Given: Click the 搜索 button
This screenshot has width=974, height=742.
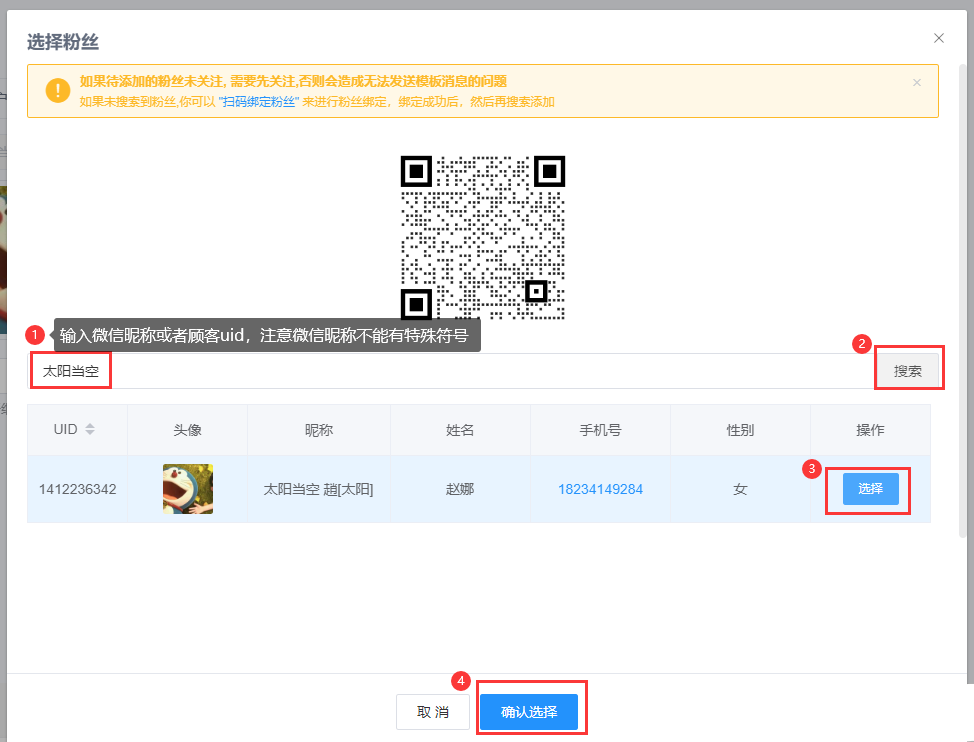Looking at the screenshot, I should [x=908, y=371].
